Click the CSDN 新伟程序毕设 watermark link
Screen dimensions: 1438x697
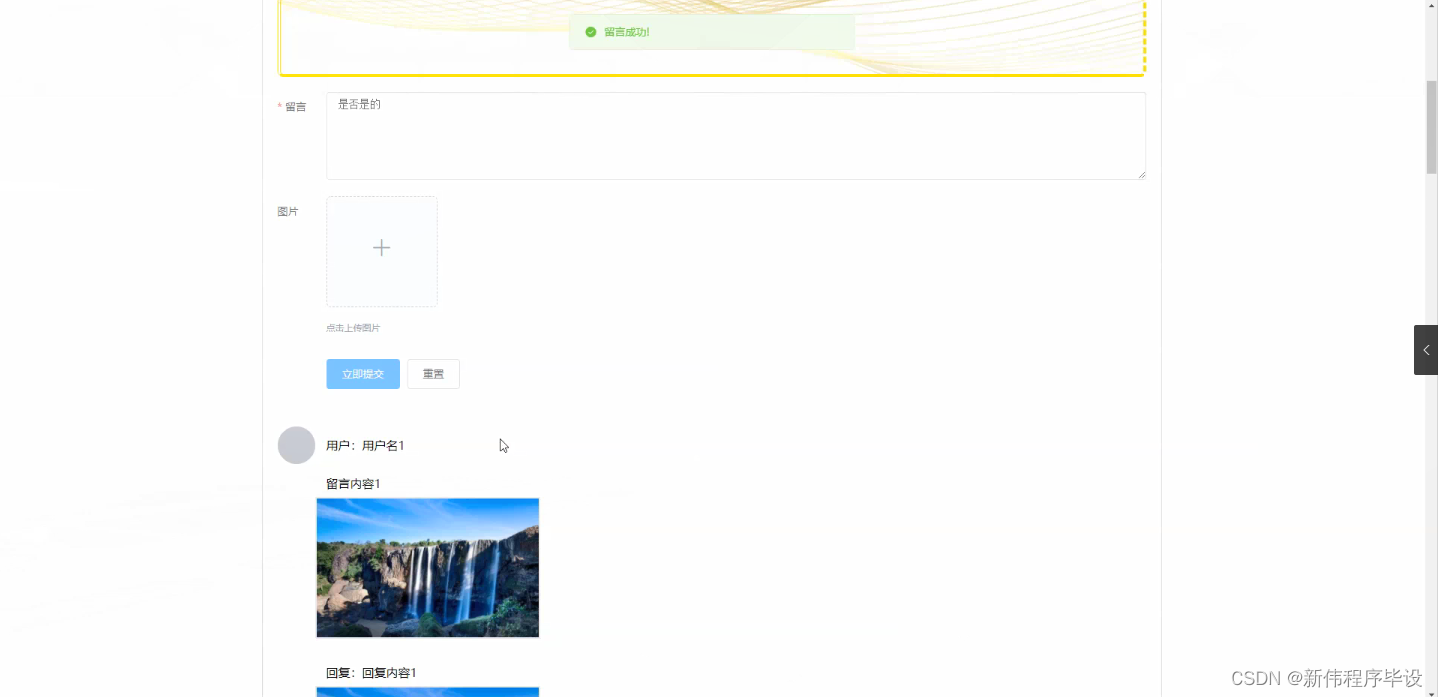click(x=1327, y=677)
